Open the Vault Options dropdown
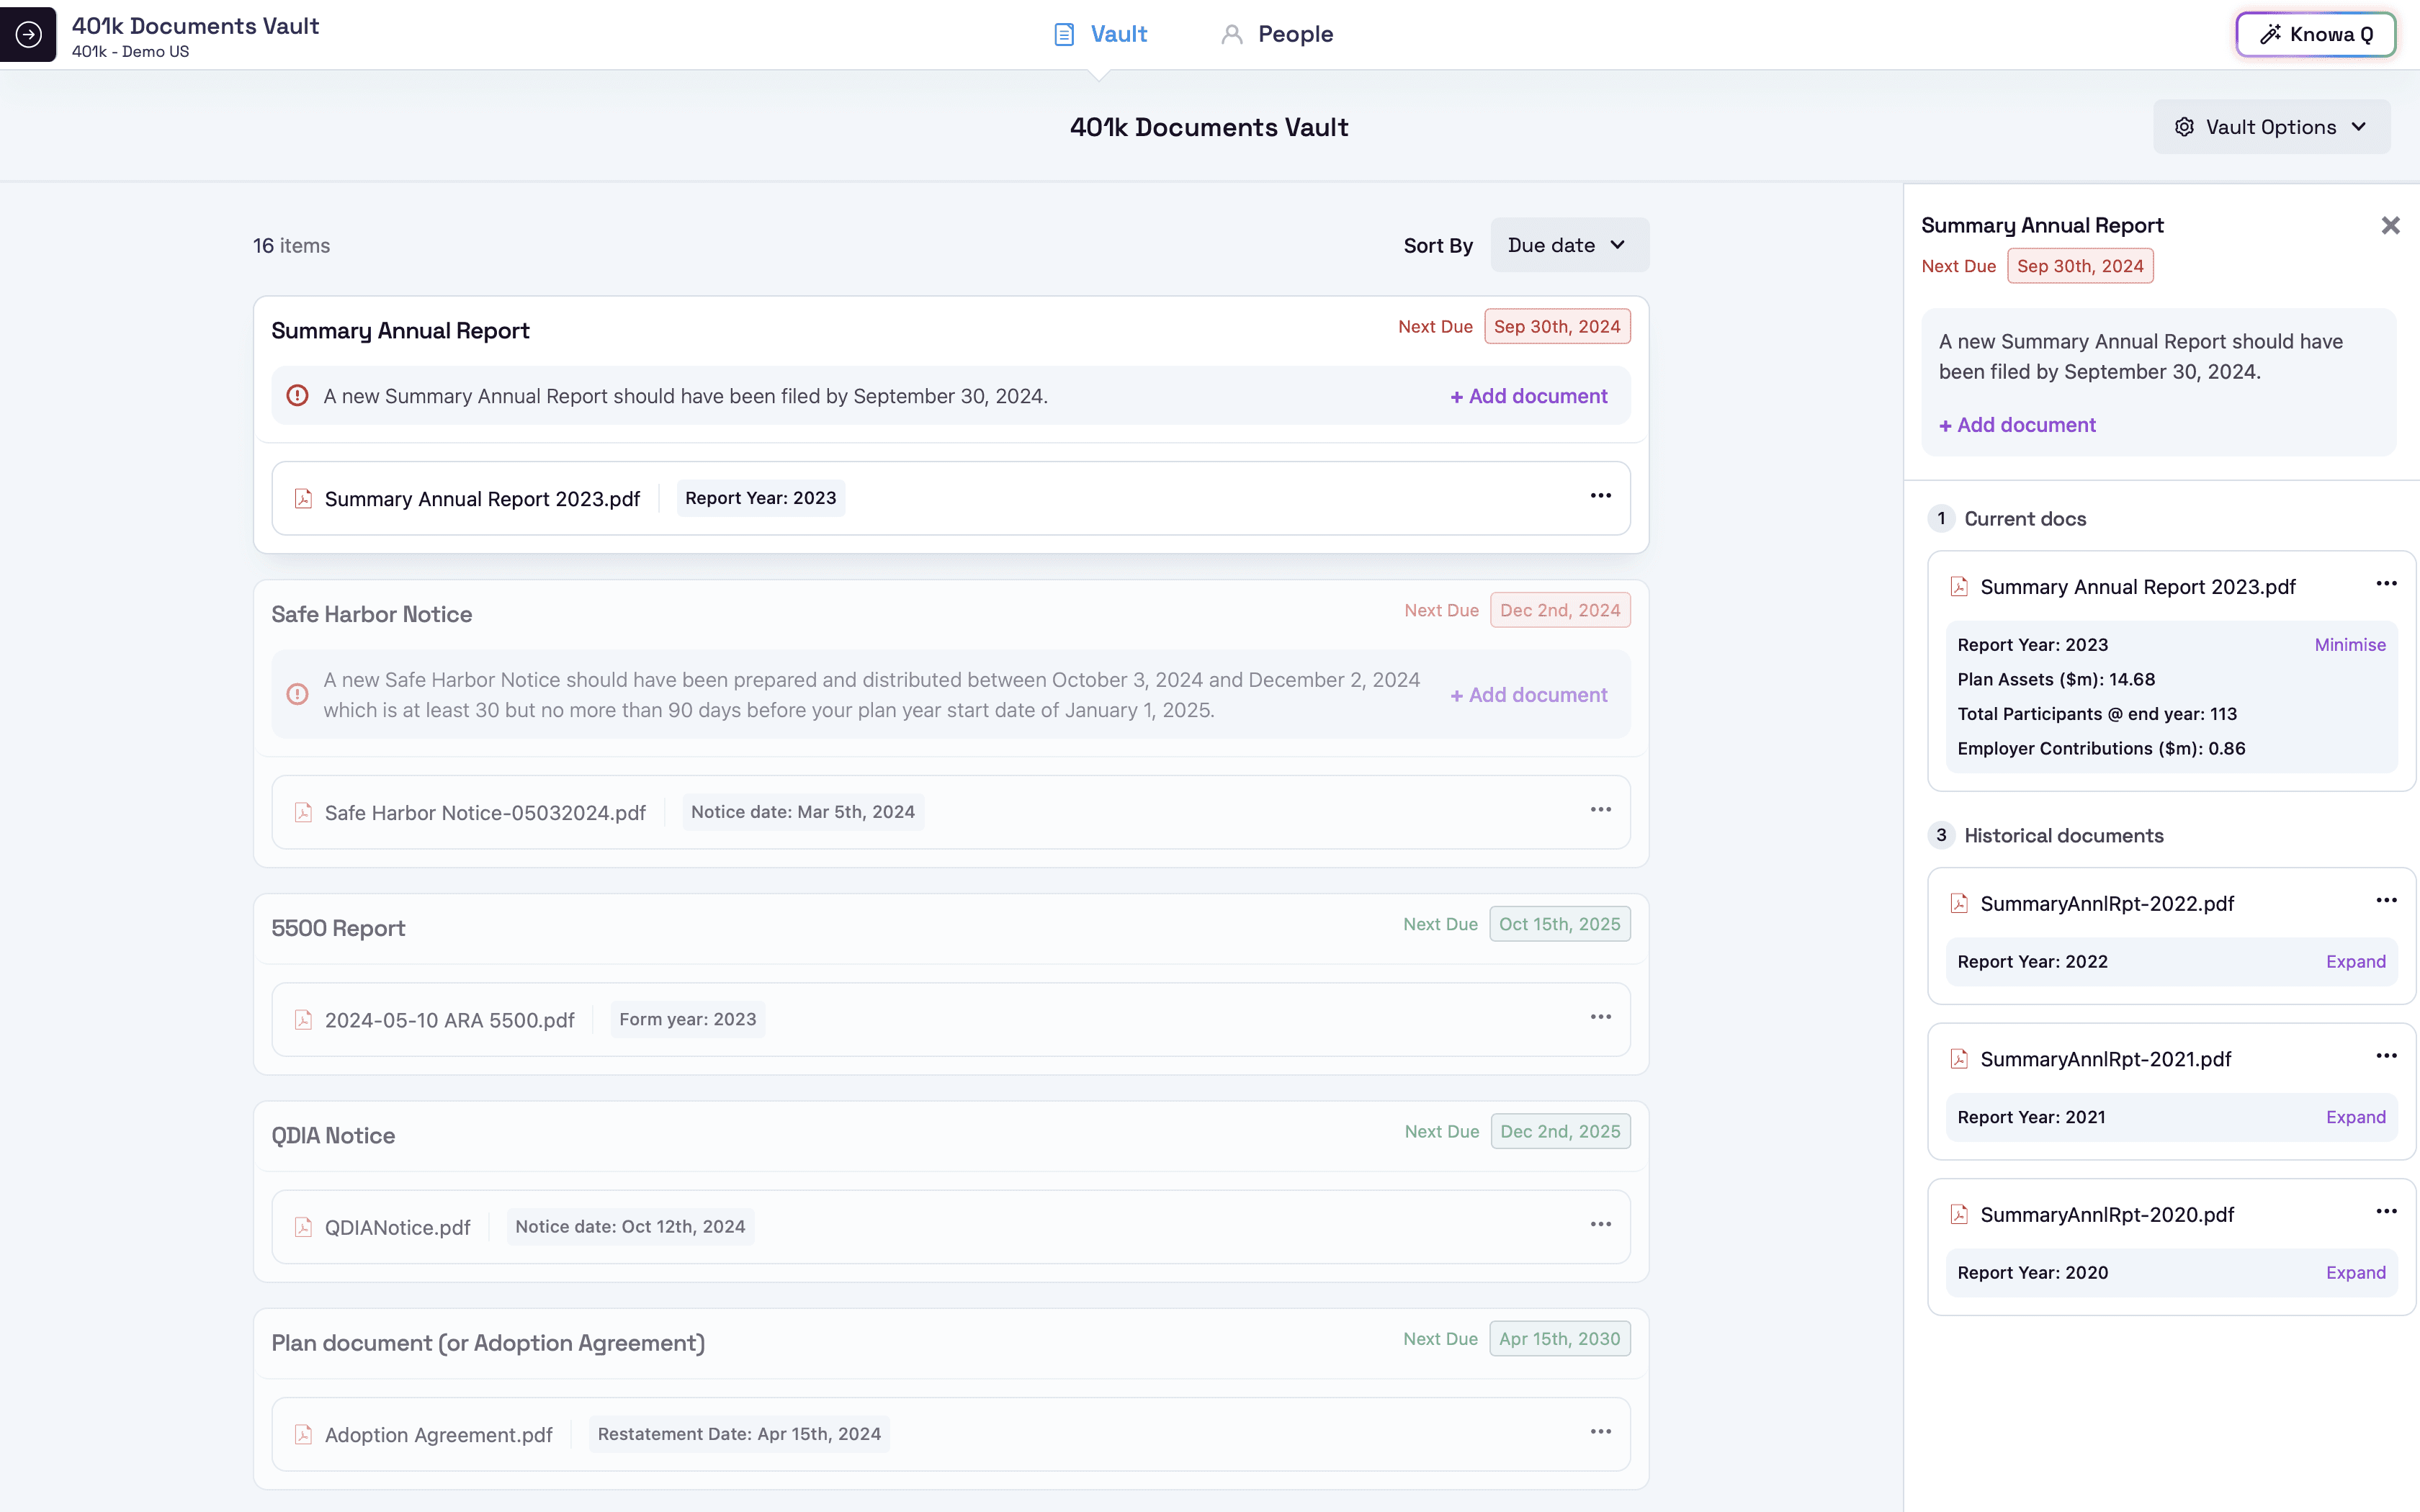 (2271, 127)
